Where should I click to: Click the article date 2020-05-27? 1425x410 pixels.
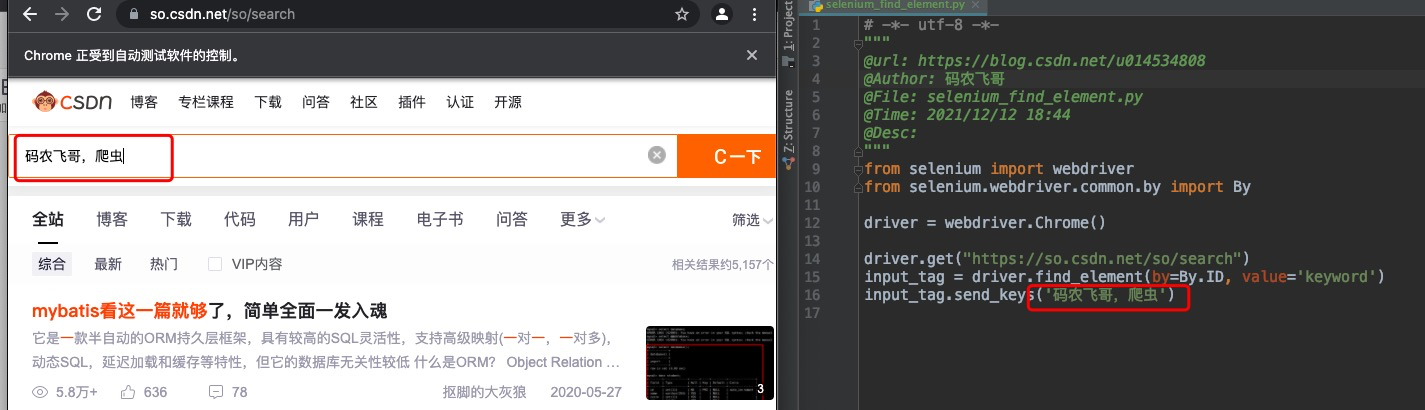[x=585, y=392]
